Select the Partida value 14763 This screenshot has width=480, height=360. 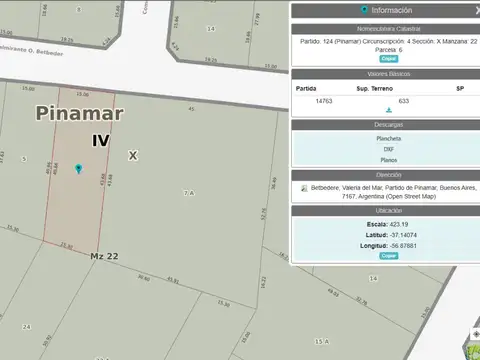click(324, 101)
